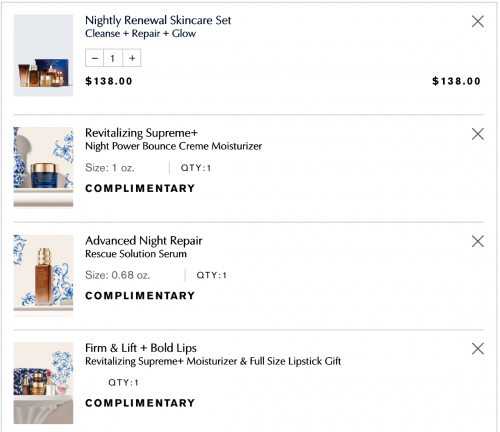
Task: Remove Advanced Night Repair serum item
Action: click(478, 241)
